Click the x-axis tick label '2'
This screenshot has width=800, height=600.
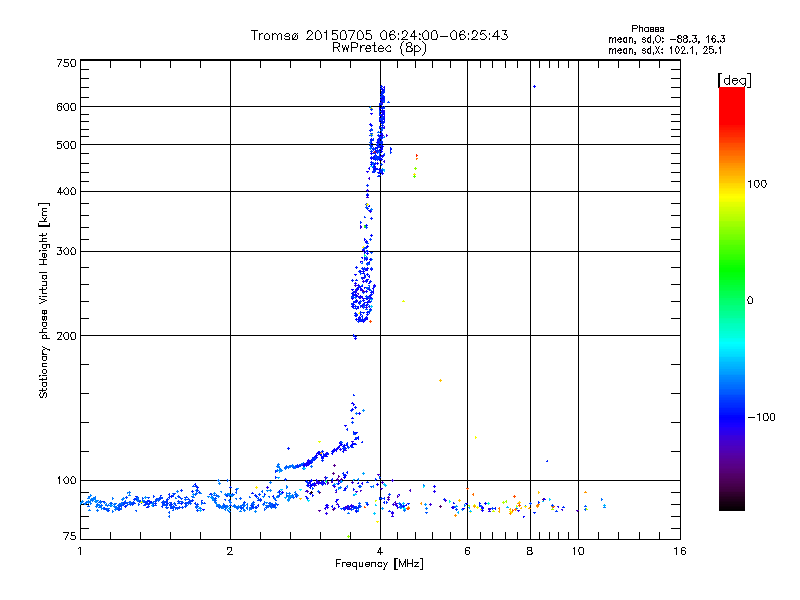[x=230, y=551]
